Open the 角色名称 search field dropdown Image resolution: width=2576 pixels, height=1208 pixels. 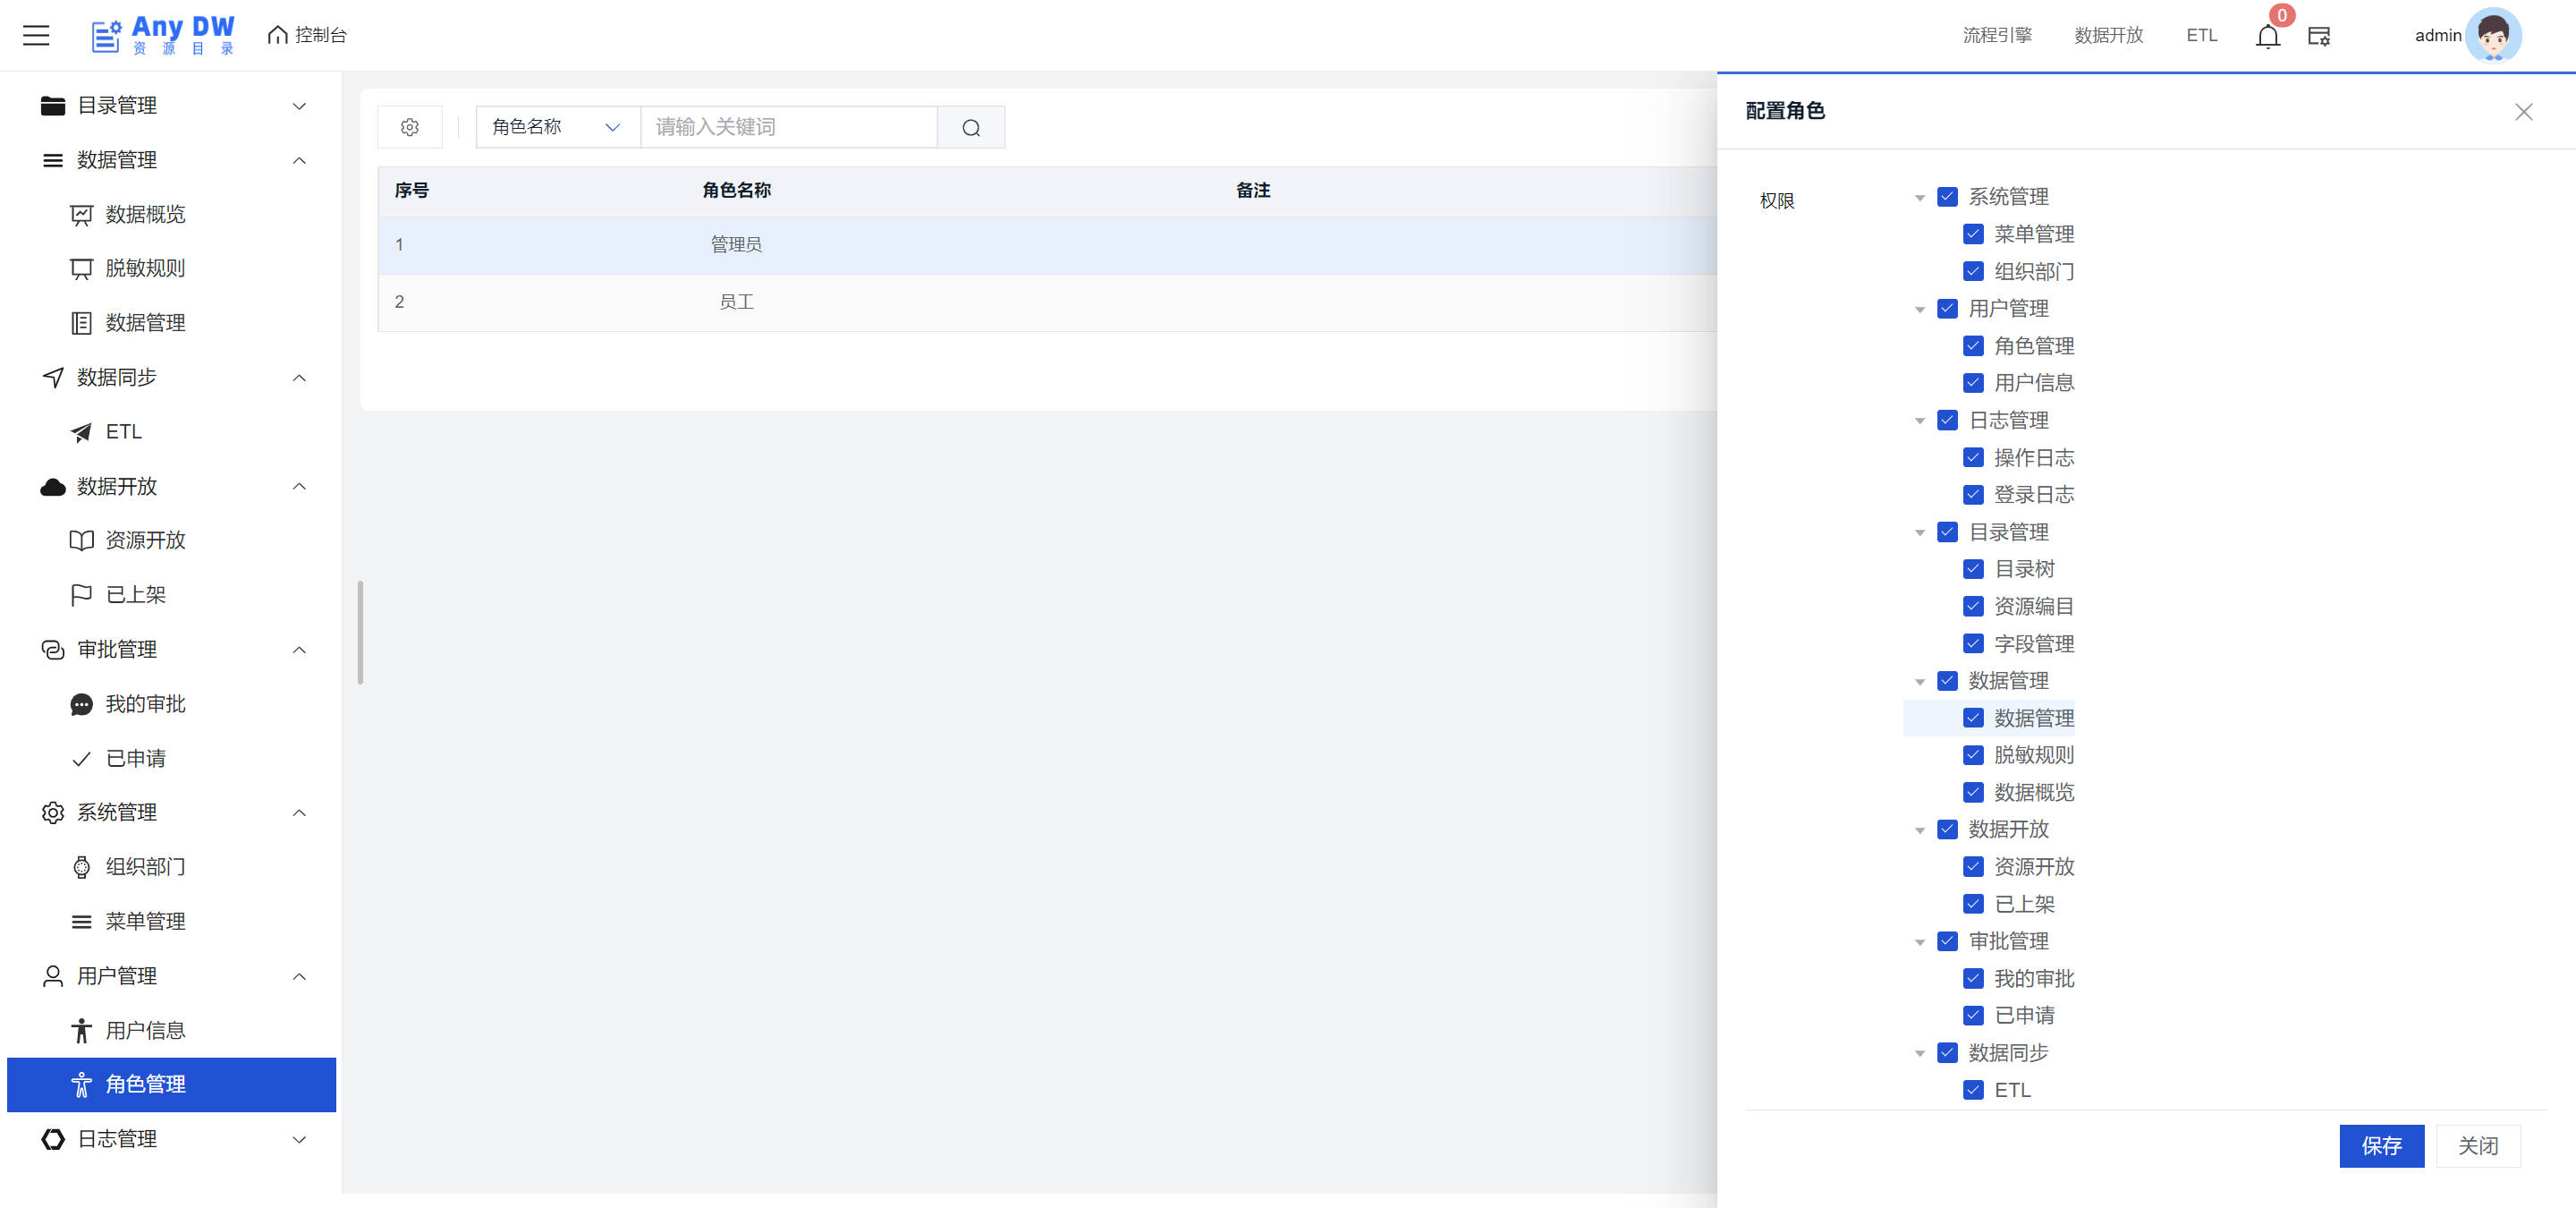557,127
